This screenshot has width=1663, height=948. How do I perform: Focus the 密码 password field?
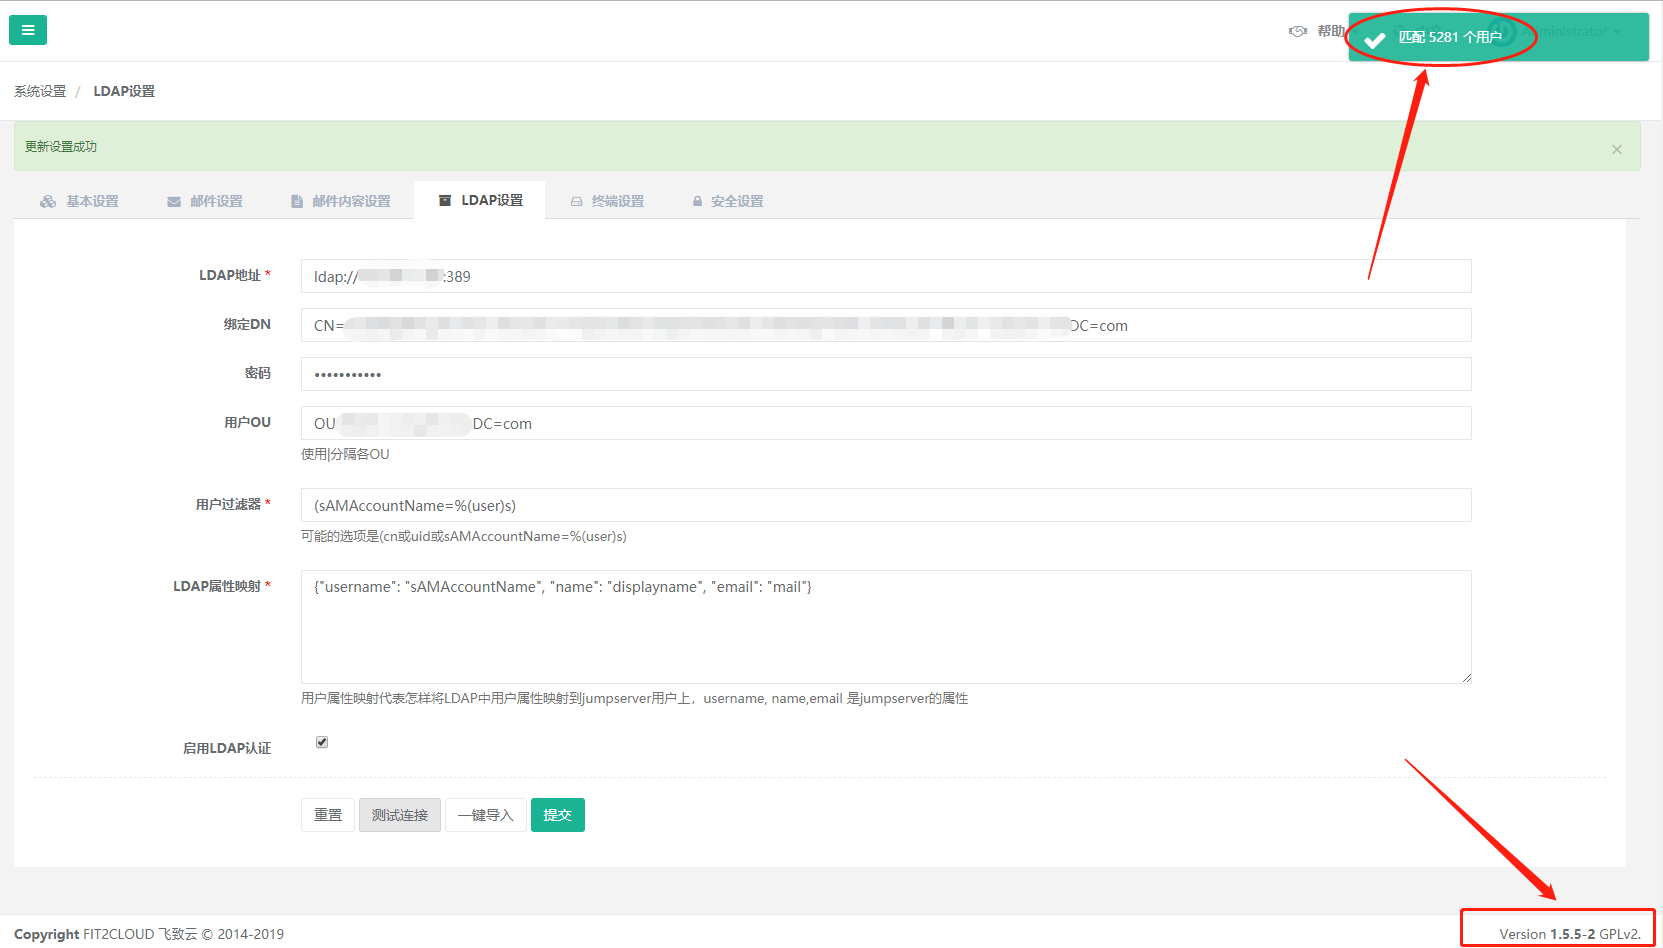[x=886, y=374]
